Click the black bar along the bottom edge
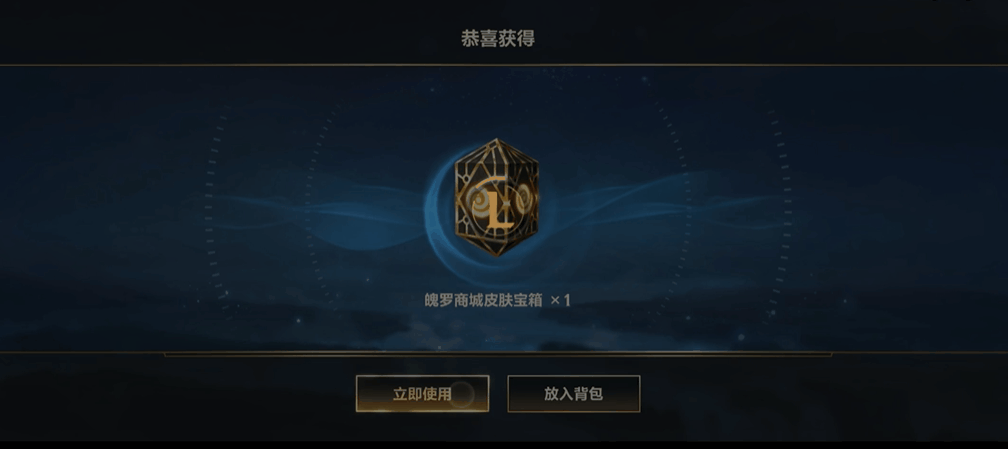This screenshot has width=1008, height=449. coord(504,445)
